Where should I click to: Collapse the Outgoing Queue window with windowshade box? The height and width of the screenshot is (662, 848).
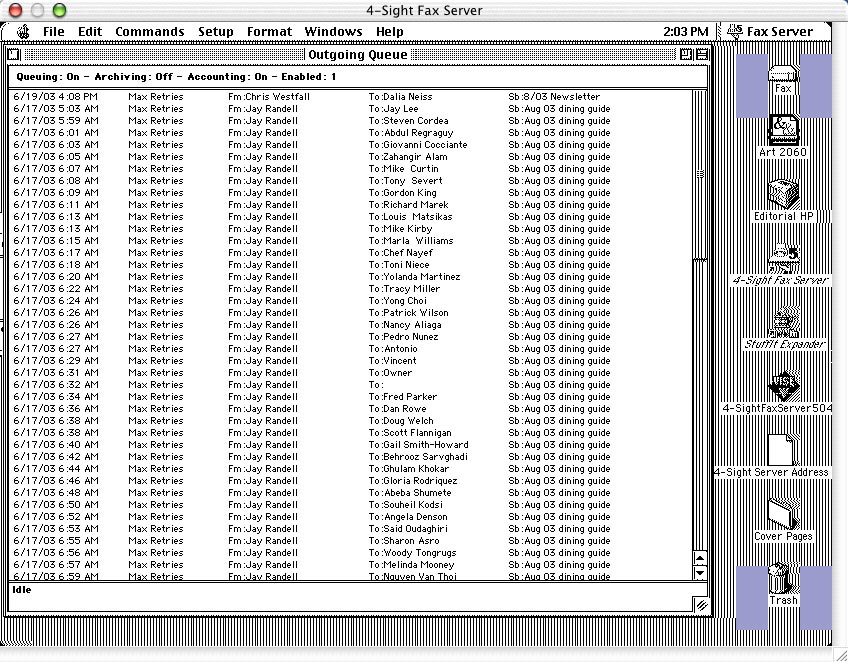[x=701, y=55]
